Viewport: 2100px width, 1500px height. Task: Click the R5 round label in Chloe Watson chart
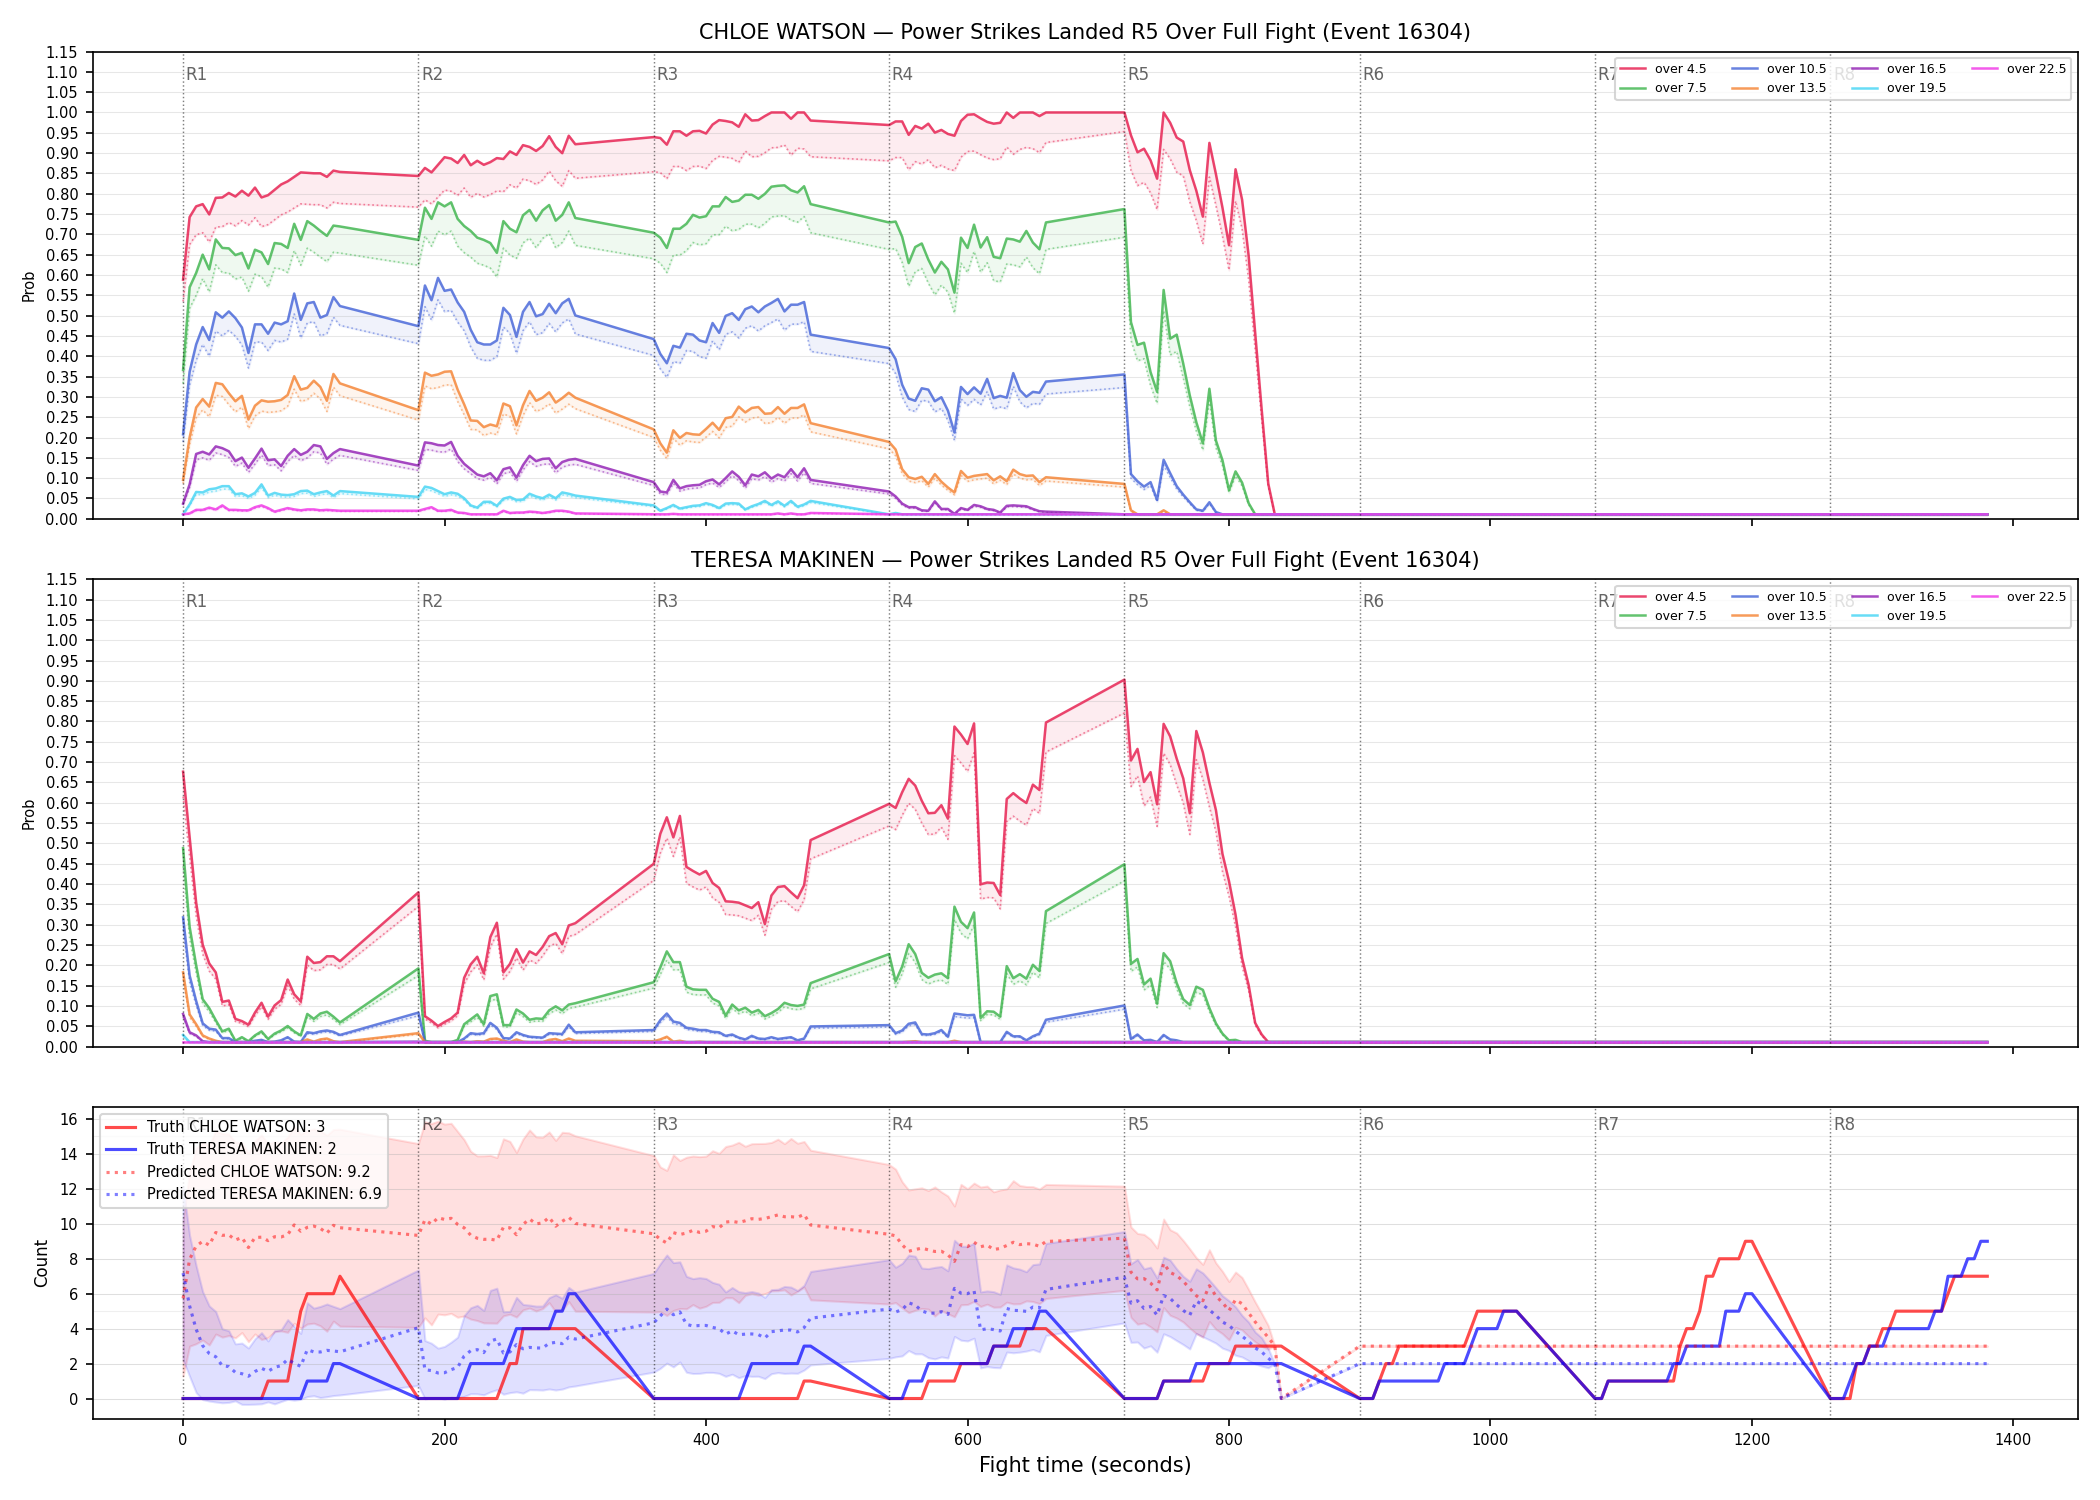[x=1138, y=74]
